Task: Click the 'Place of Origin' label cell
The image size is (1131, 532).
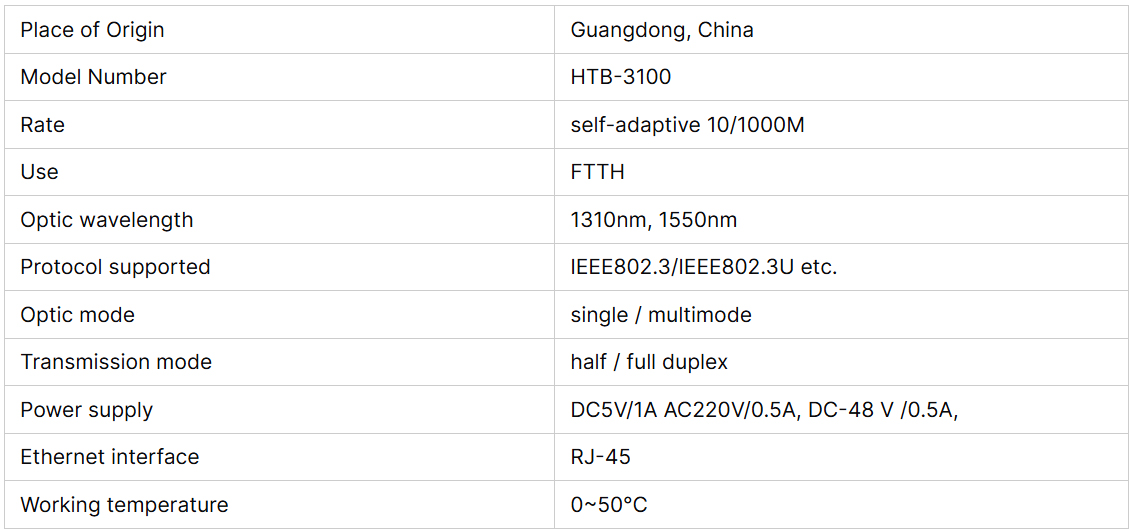Action: tap(92, 30)
